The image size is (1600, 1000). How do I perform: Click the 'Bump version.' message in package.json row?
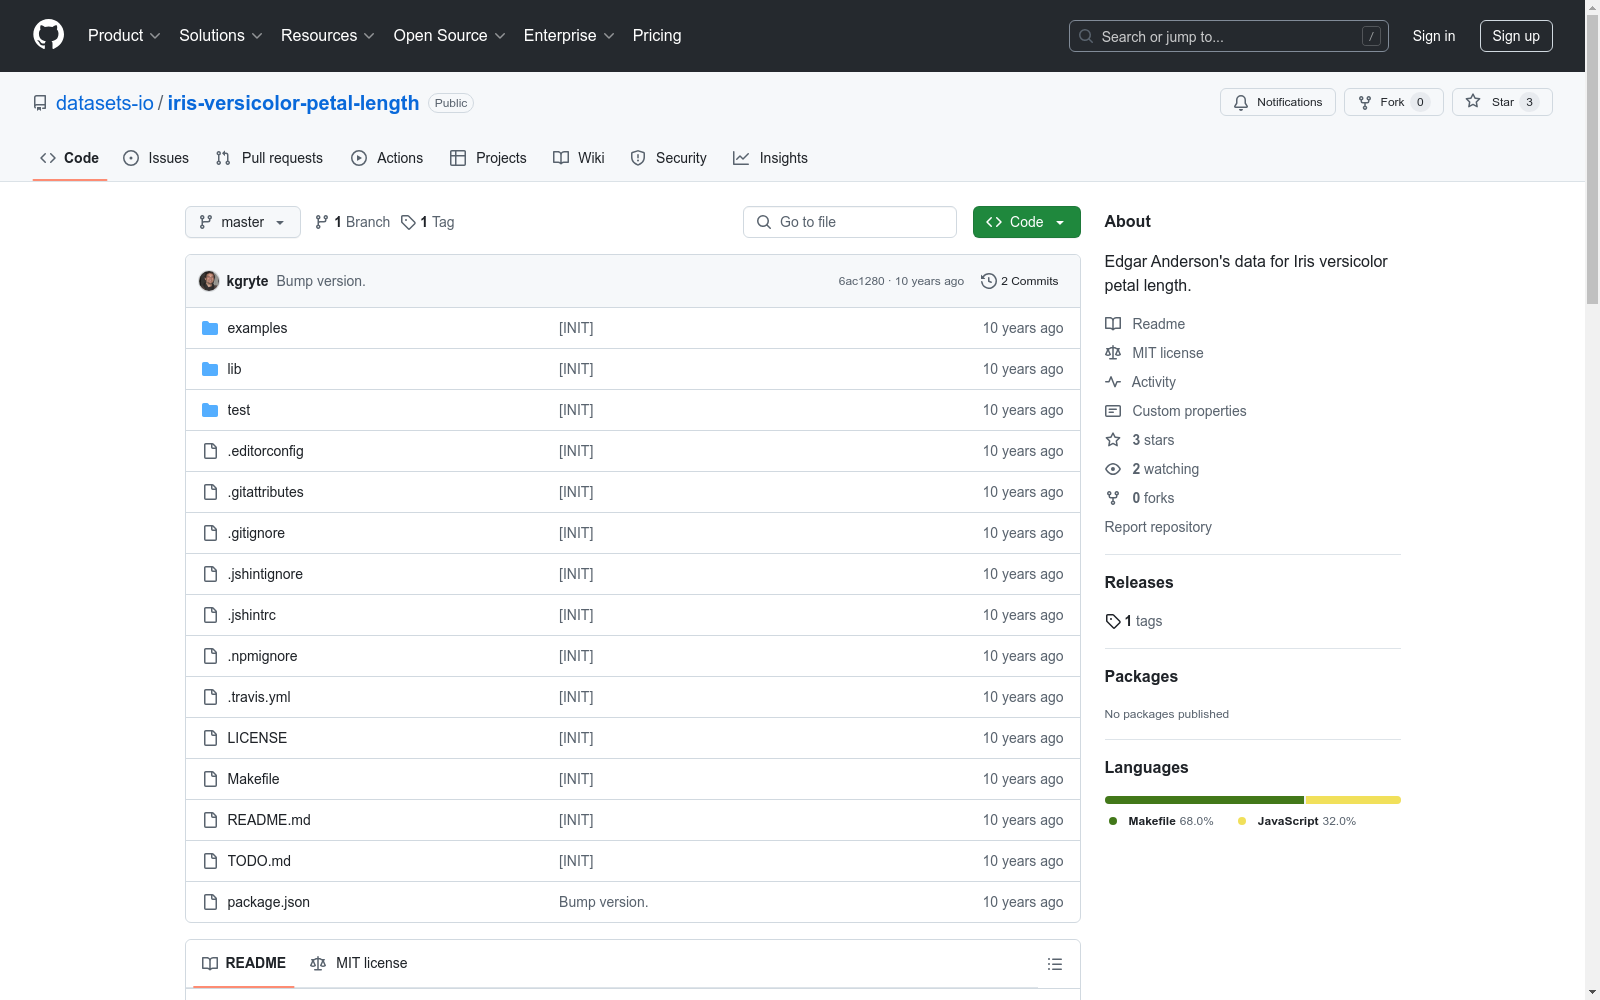pos(603,902)
